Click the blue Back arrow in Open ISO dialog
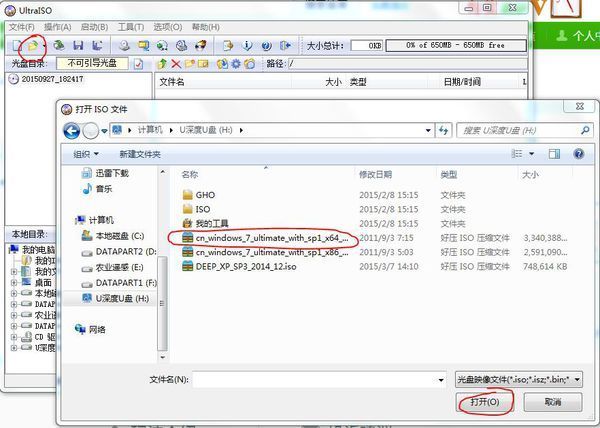 (72, 131)
